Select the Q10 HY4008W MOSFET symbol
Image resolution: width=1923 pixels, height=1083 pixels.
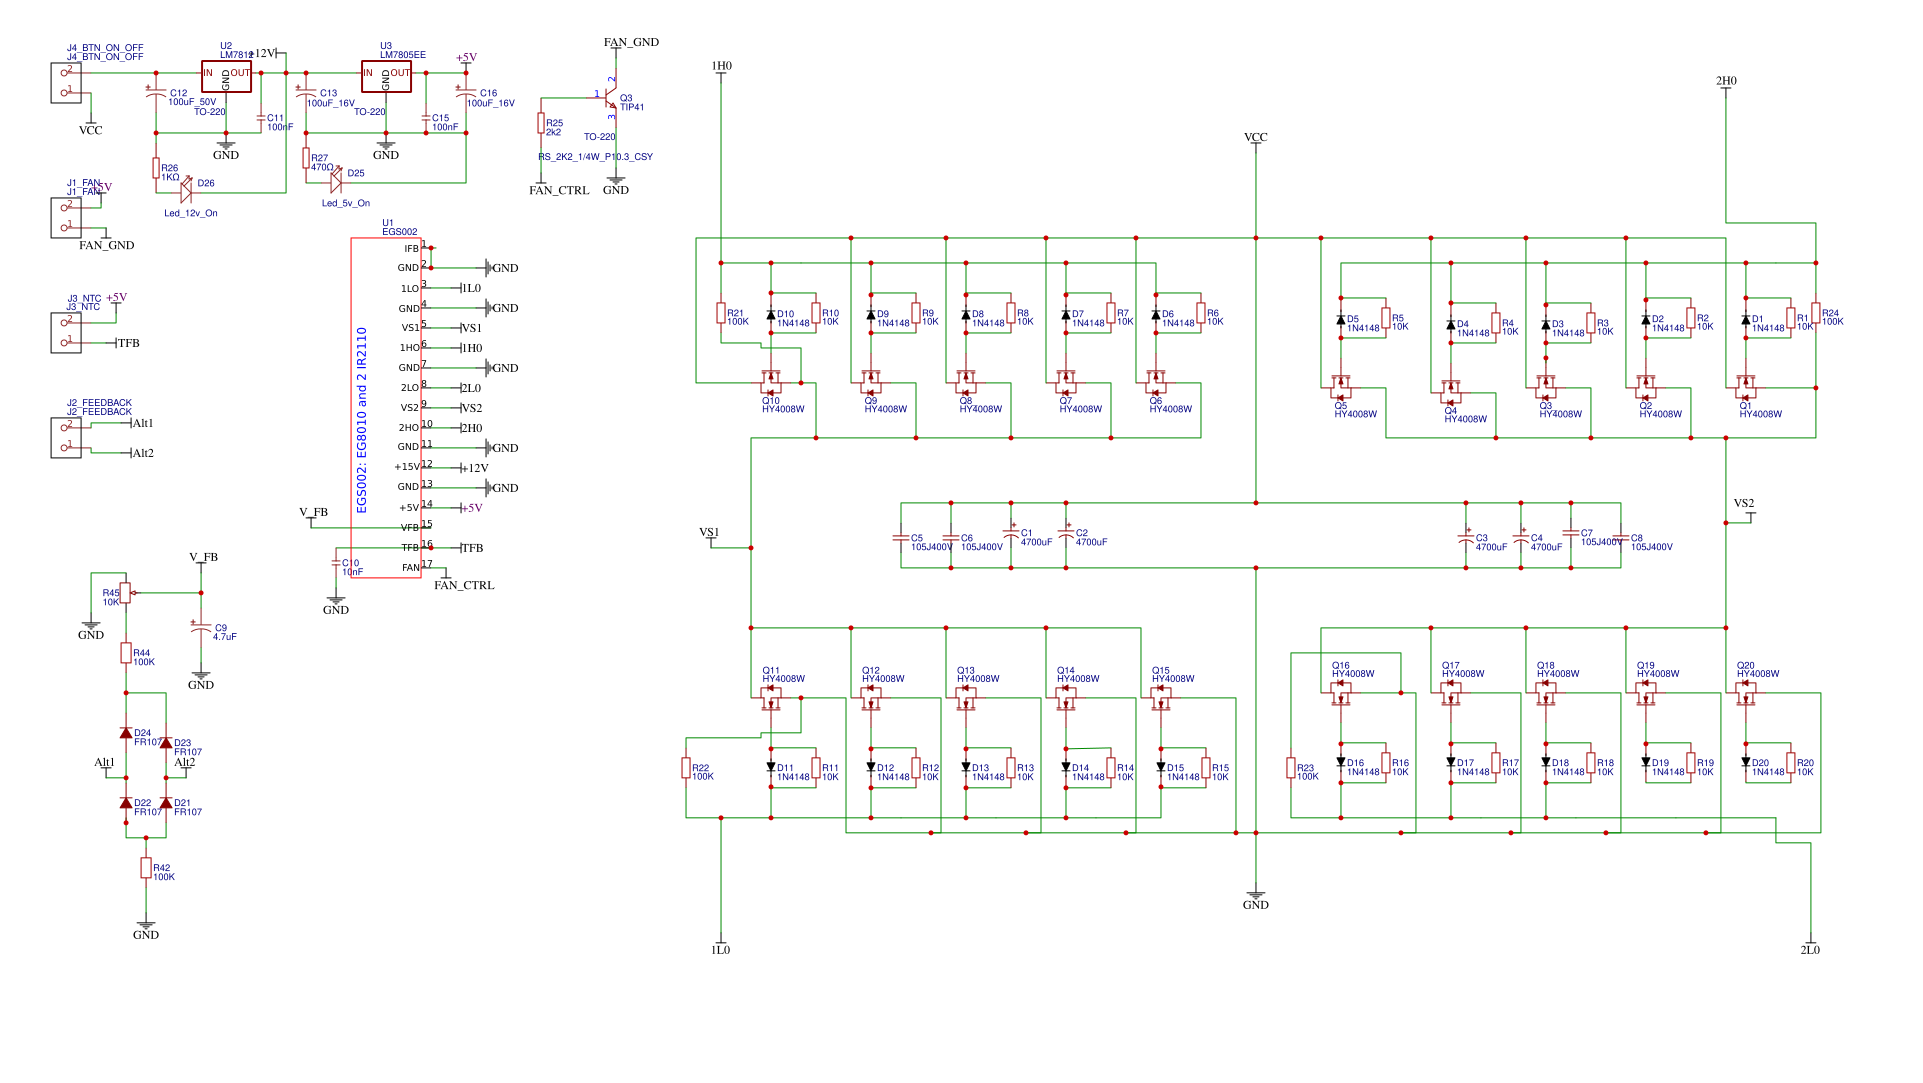pos(771,382)
